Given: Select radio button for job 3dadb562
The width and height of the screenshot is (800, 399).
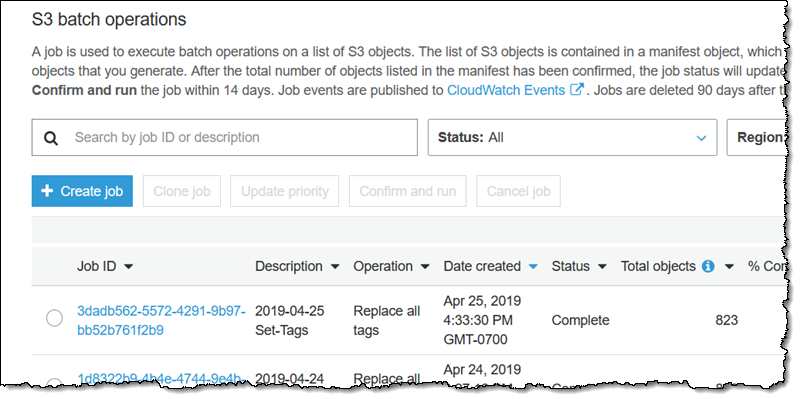Looking at the screenshot, I should (x=54, y=318).
